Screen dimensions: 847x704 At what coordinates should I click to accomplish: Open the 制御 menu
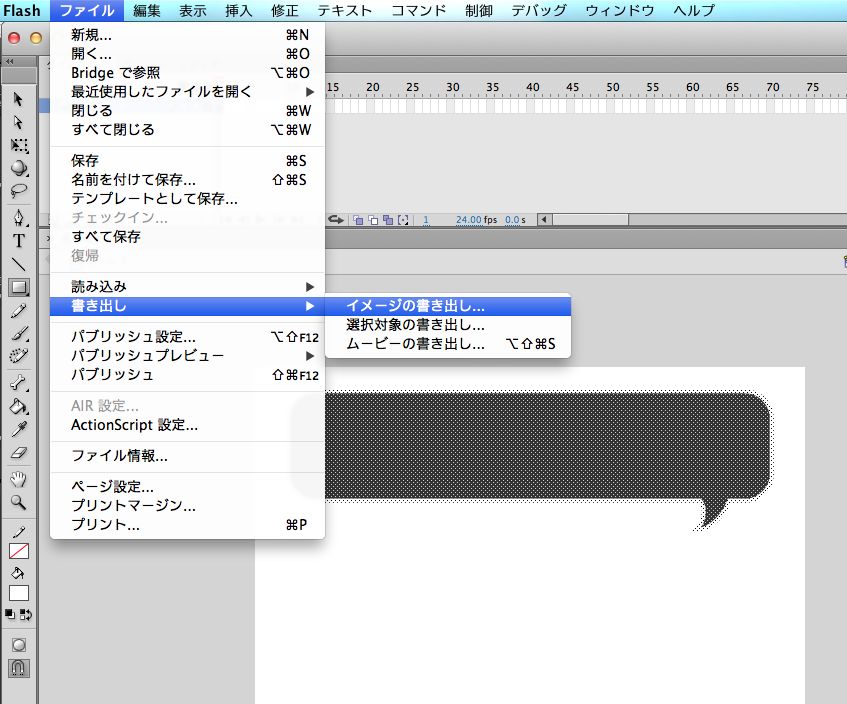(479, 10)
